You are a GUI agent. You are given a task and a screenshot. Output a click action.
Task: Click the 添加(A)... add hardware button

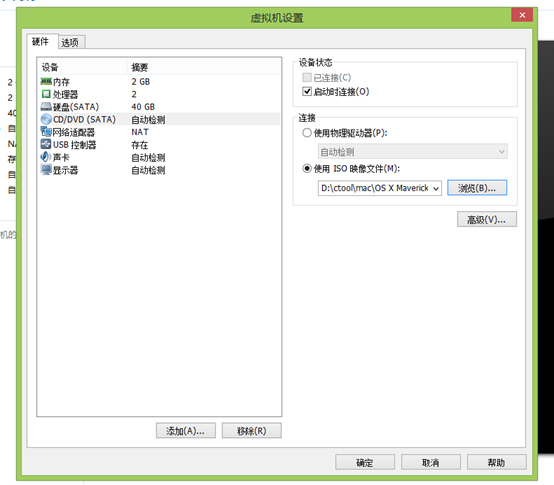(x=185, y=431)
